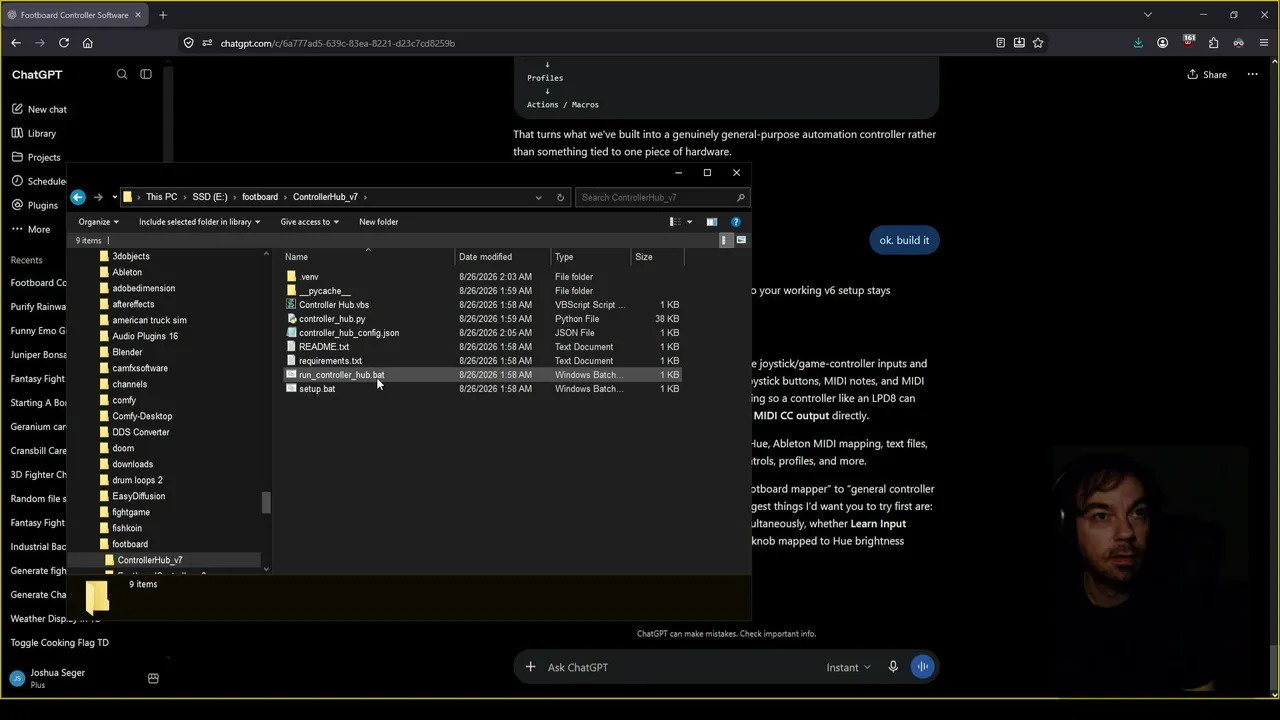The width and height of the screenshot is (1280, 720).
Task: Open browser extensions puzzle icon
Action: pos(1214,43)
